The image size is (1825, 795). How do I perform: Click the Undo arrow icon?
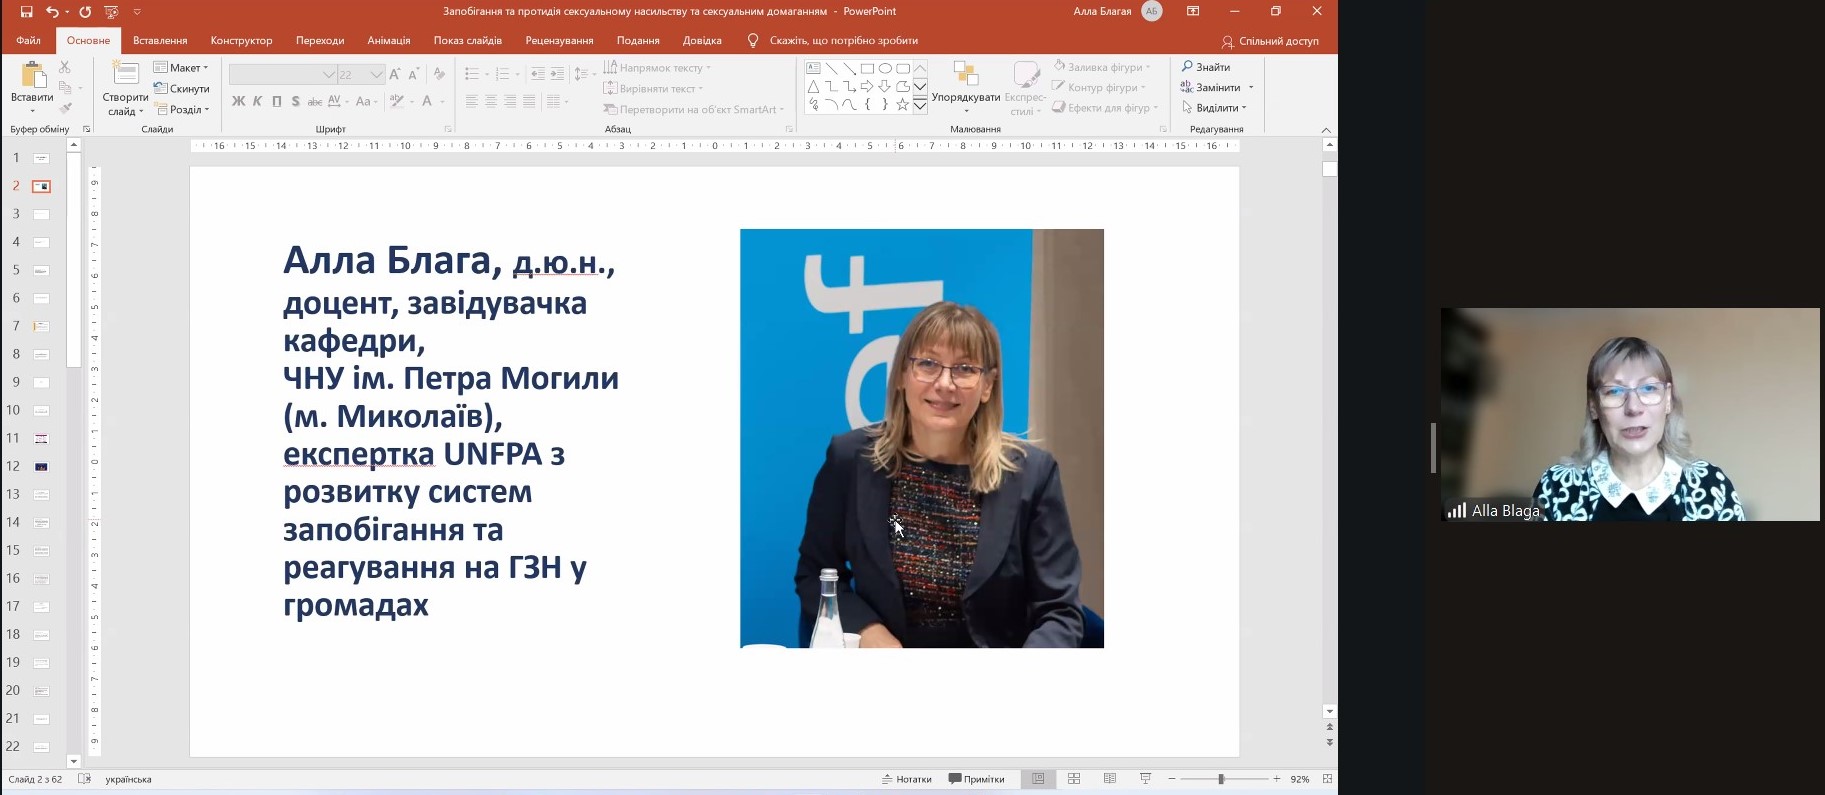point(52,12)
